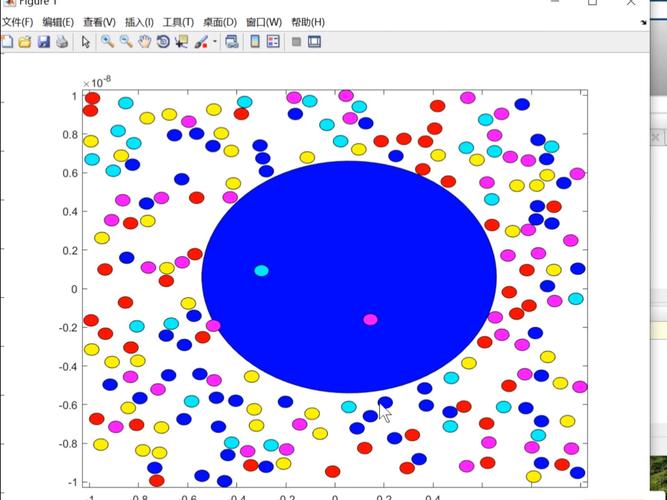Click the y-axis tick label 0.8

click(71, 134)
